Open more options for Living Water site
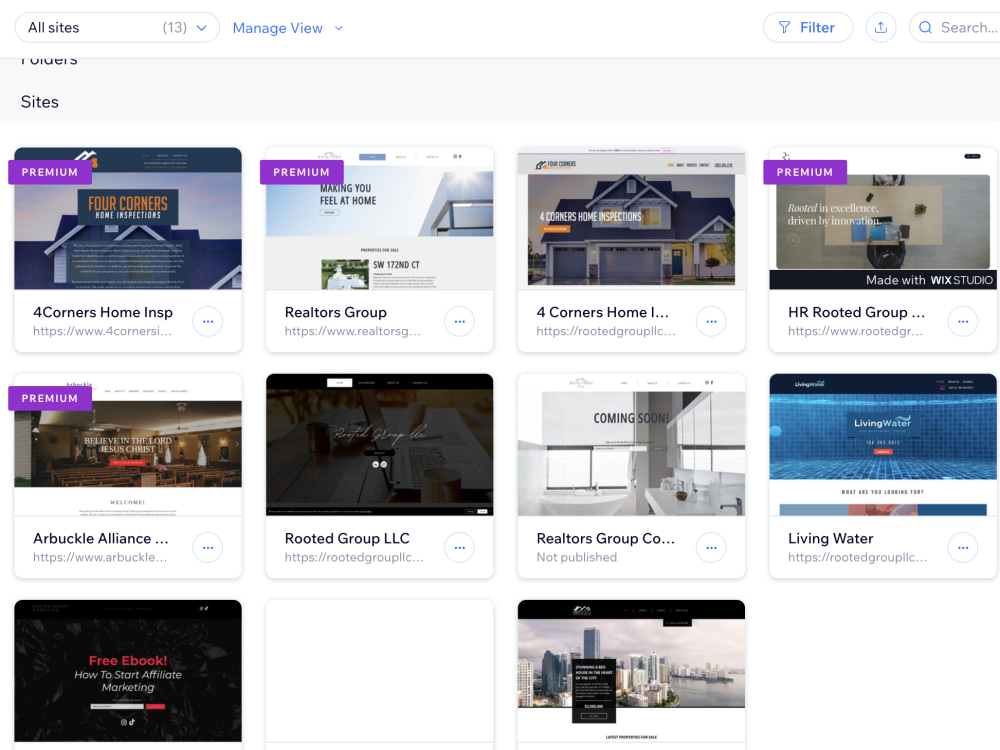 coord(963,547)
